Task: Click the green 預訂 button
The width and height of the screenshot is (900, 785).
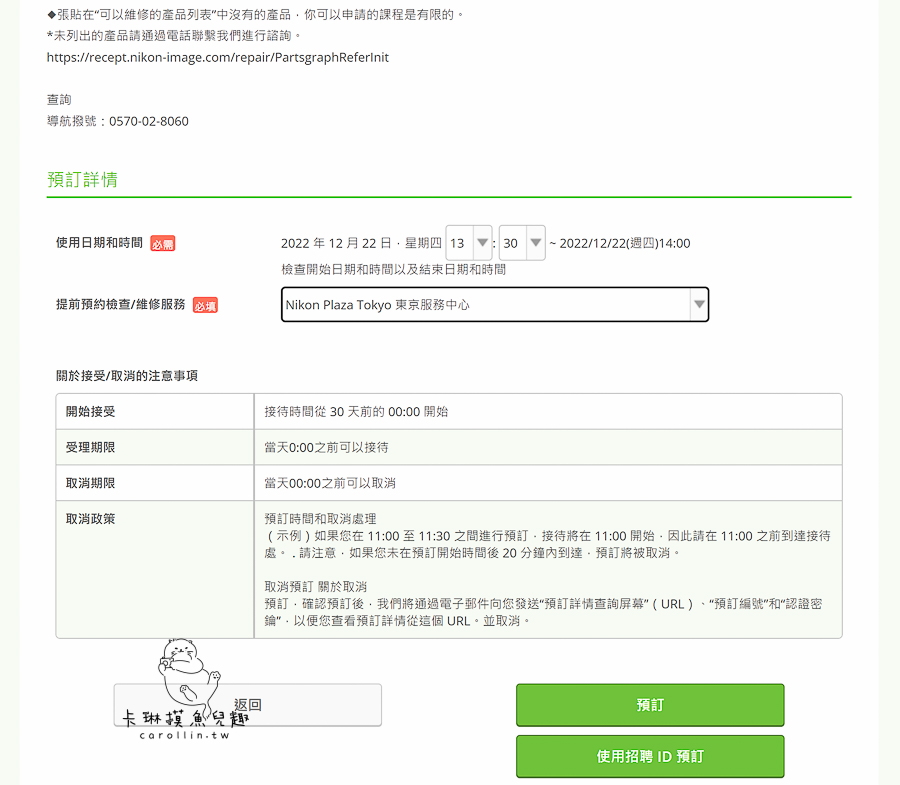Action: coord(650,705)
